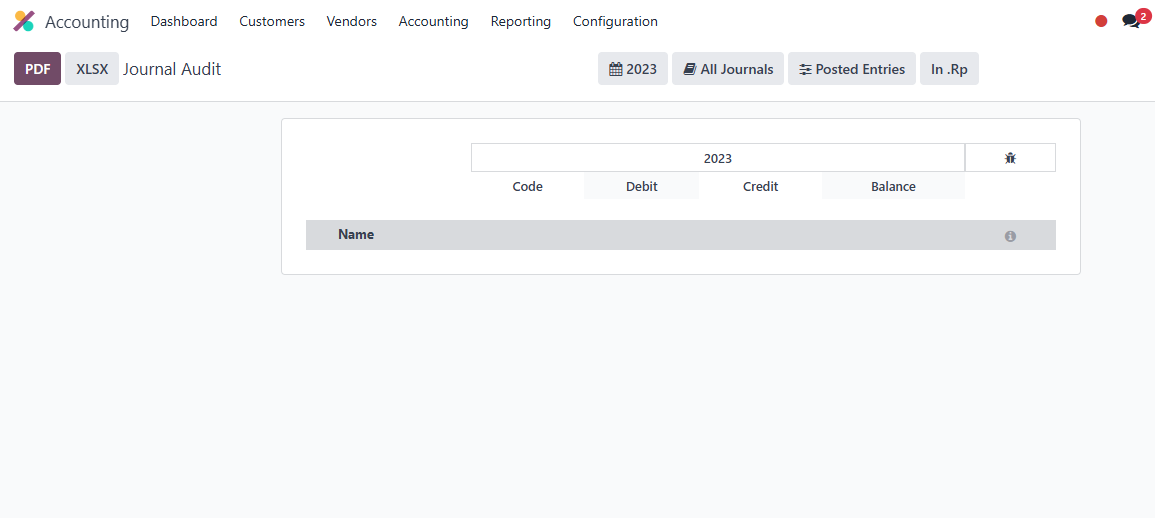Open the Vendors menu
The image size is (1155, 518).
coord(352,21)
